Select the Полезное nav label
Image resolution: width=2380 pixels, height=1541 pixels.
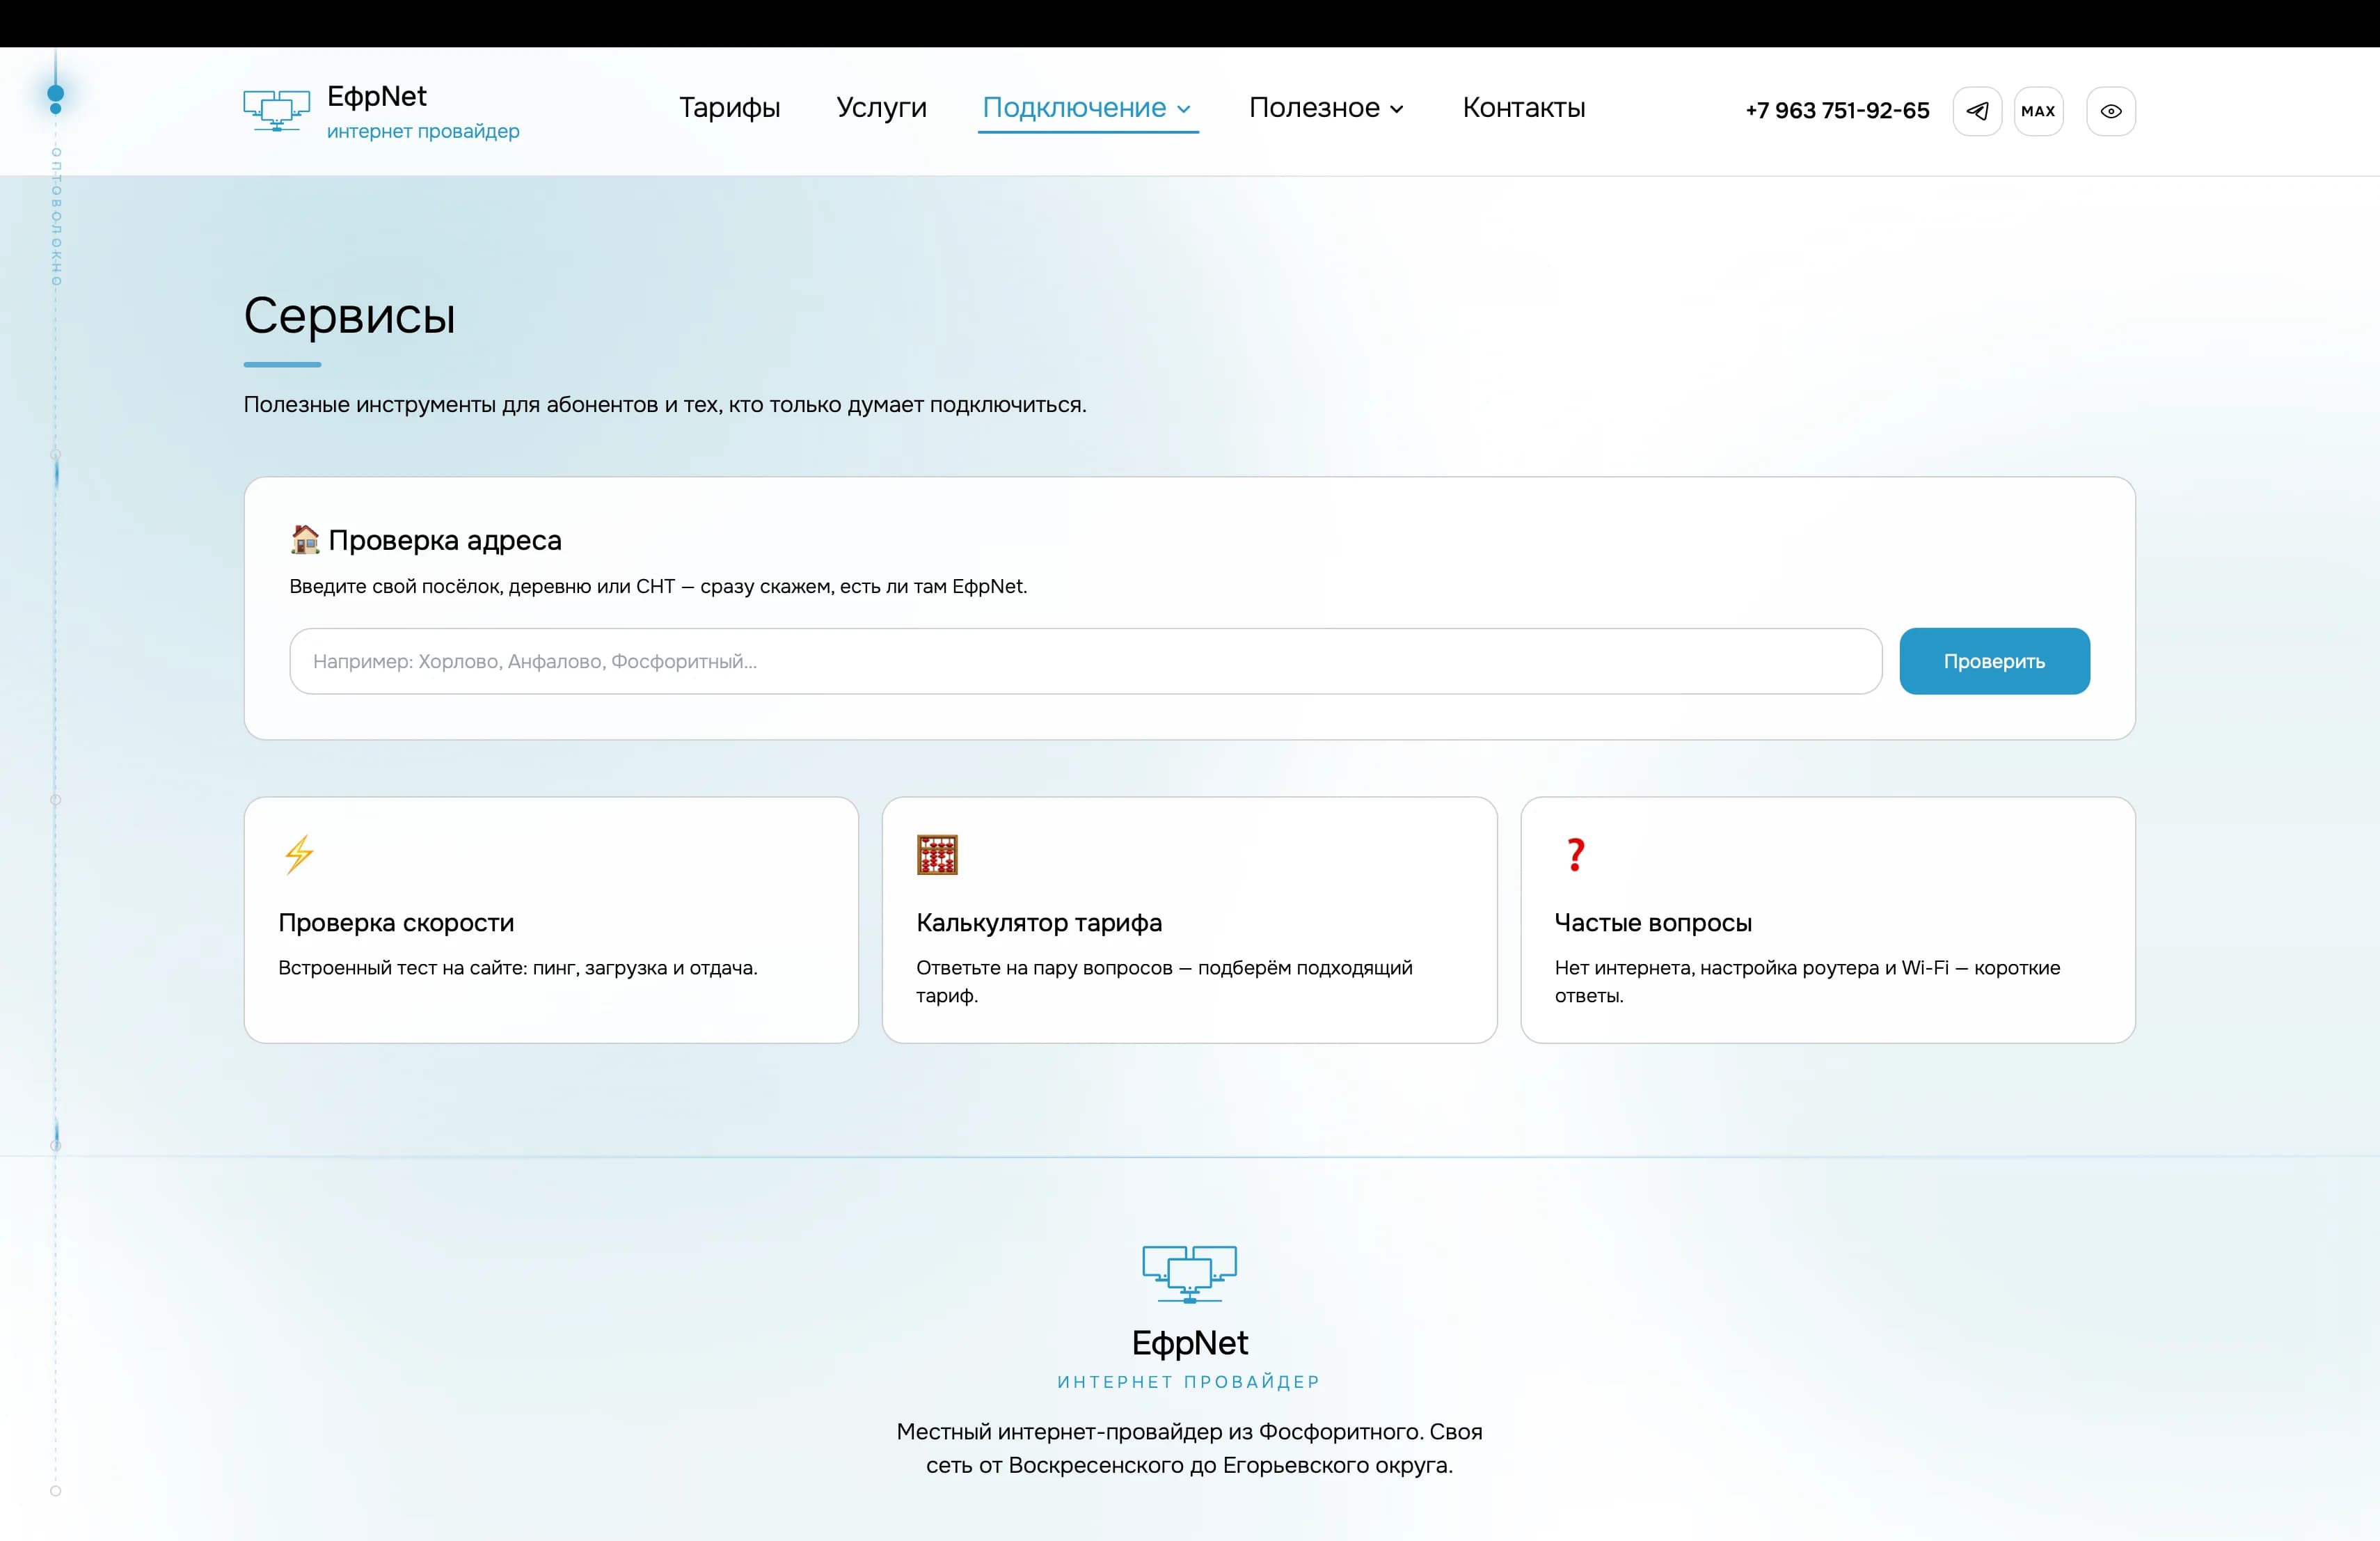pos(1314,108)
